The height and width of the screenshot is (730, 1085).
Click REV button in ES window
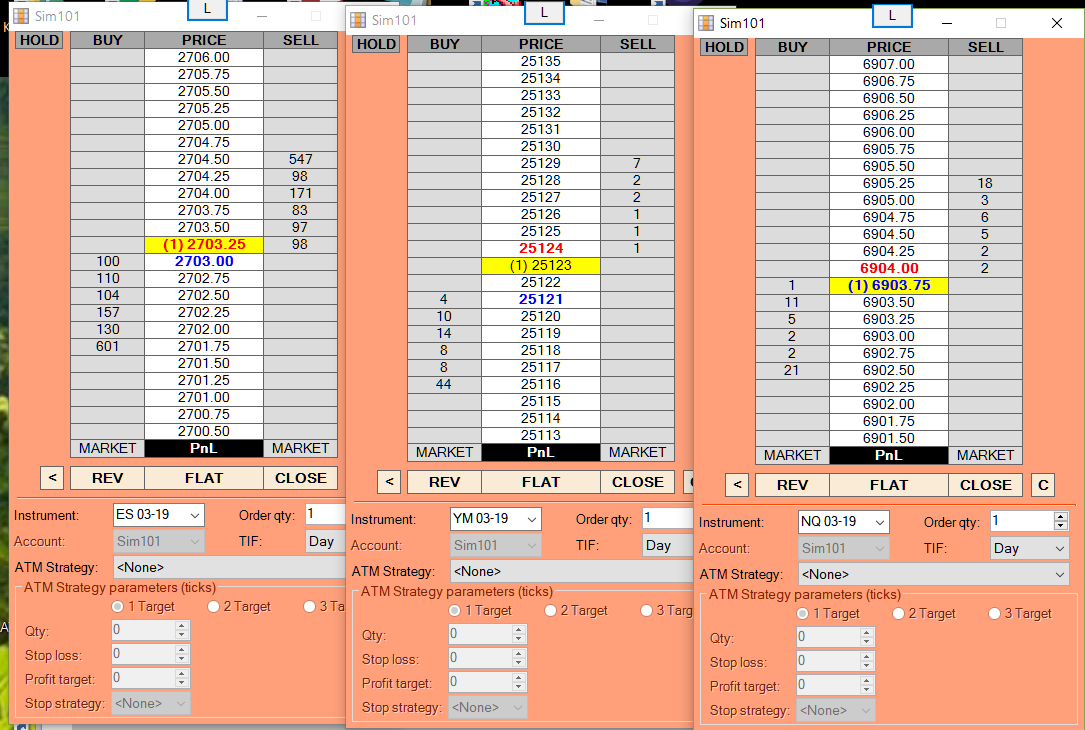107,478
